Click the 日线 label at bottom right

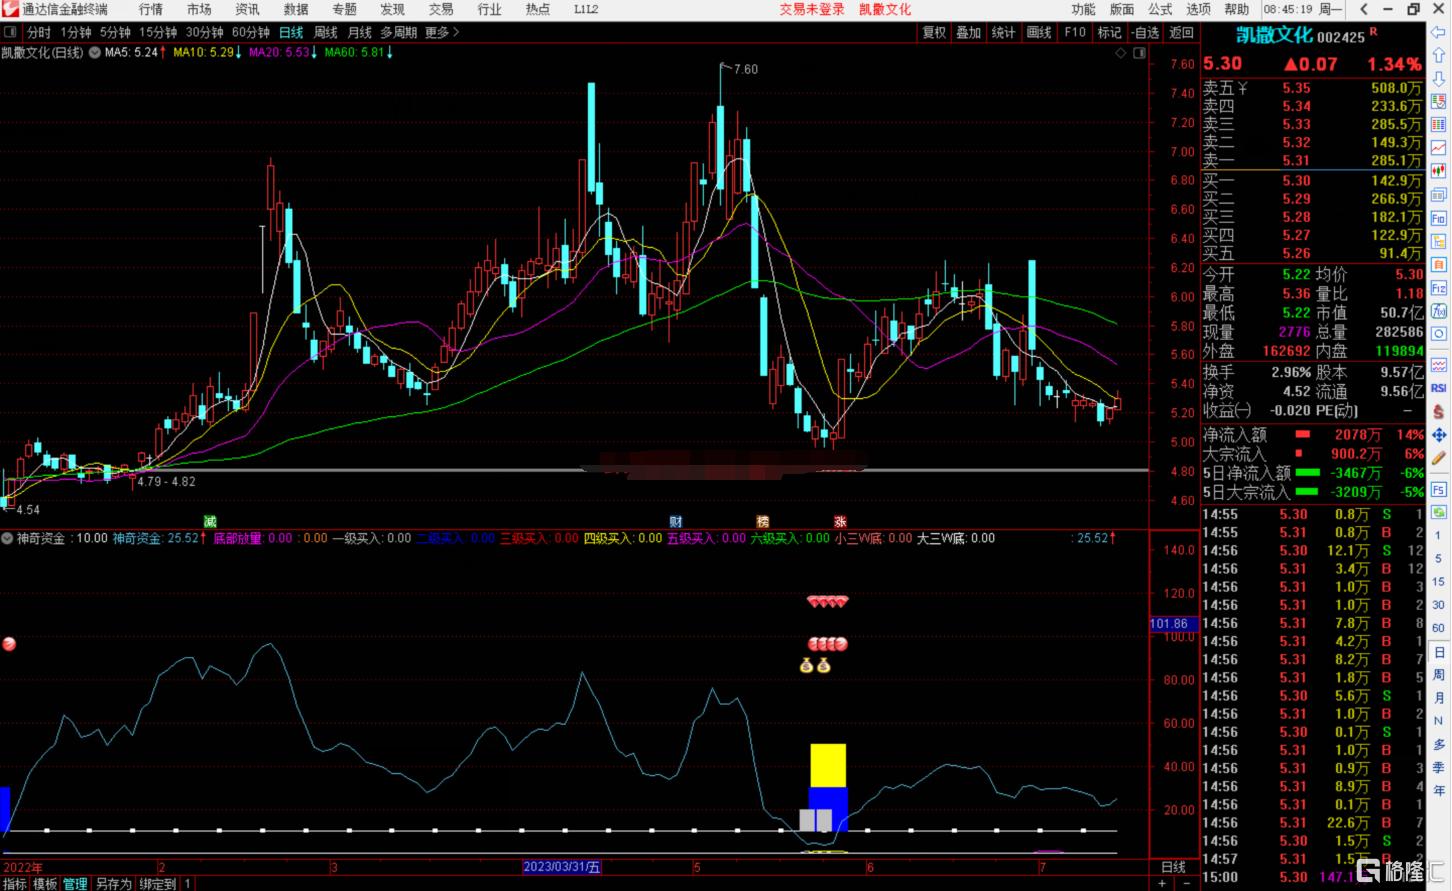(x=1173, y=867)
